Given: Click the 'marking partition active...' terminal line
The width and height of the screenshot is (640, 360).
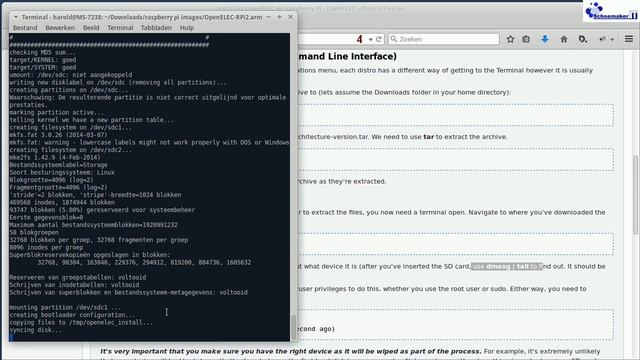Looking at the screenshot, I should (x=56, y=112).
